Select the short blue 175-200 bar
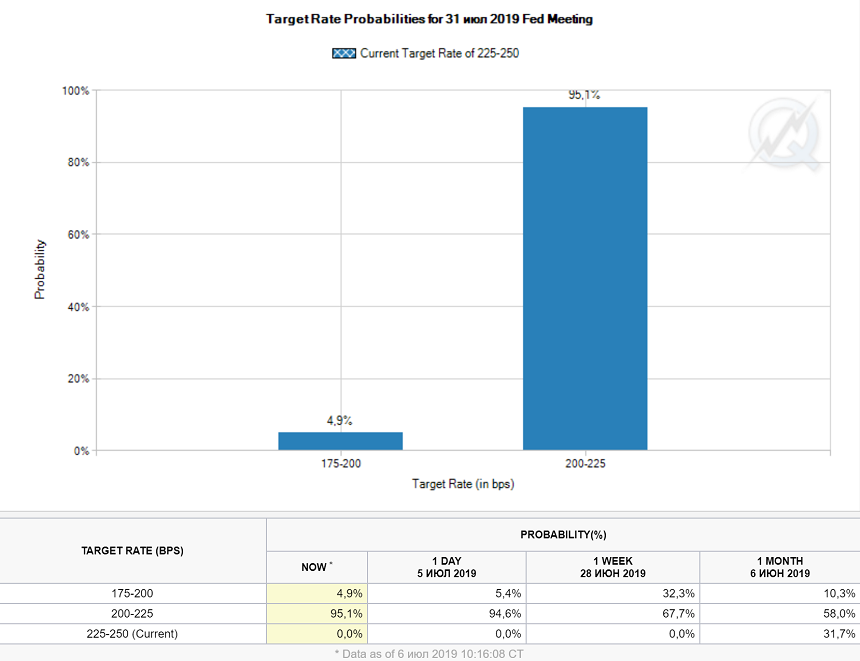This screenshot has width=860, height=661. pyautogui.click(x=340, y=441)
